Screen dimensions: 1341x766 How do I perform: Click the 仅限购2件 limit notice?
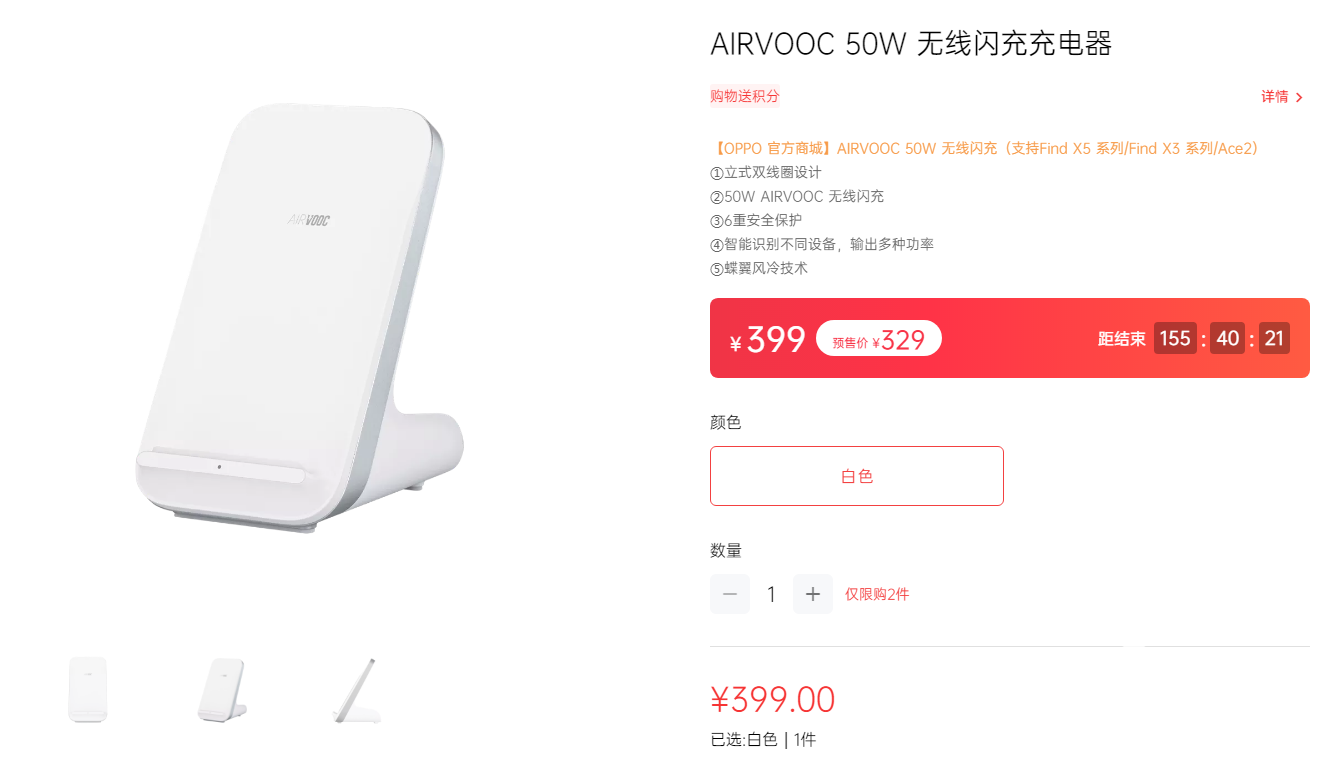(x=877, y=594)
